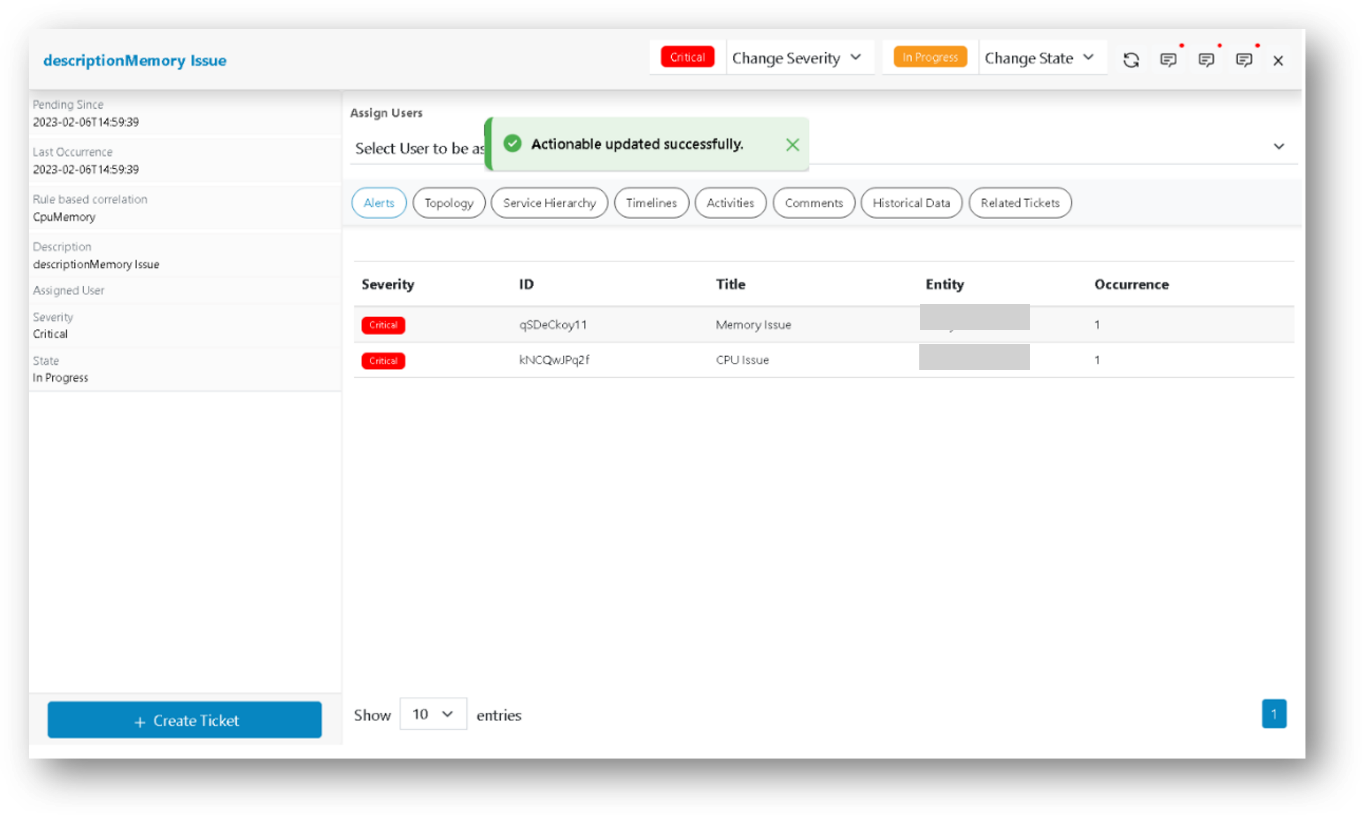Image resolution: width=1364 pixels, height=817 pixels.
Task: Click Critical badge in CPU Issue row
Action: pos(383,361)
